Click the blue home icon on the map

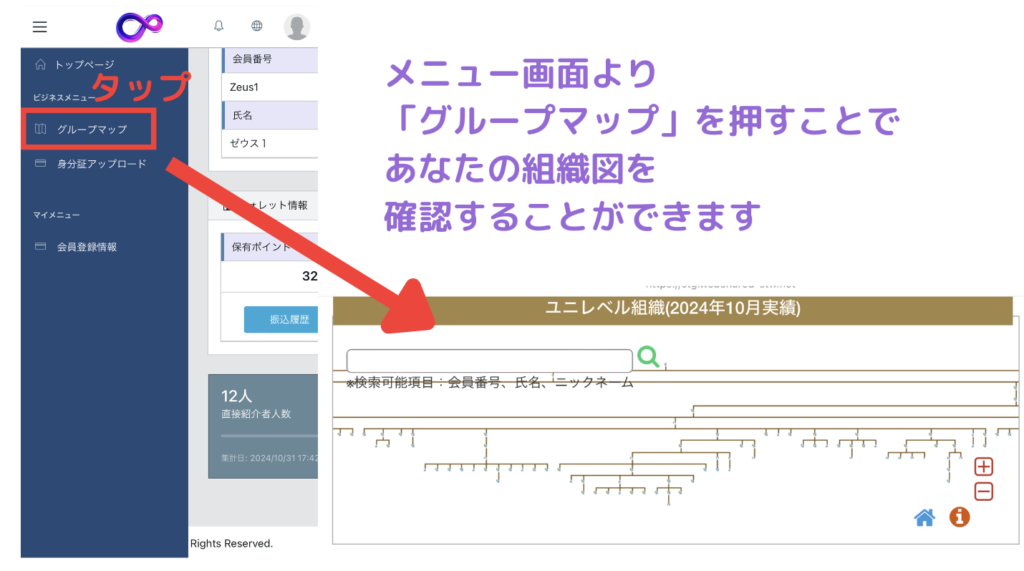[924, 517]
